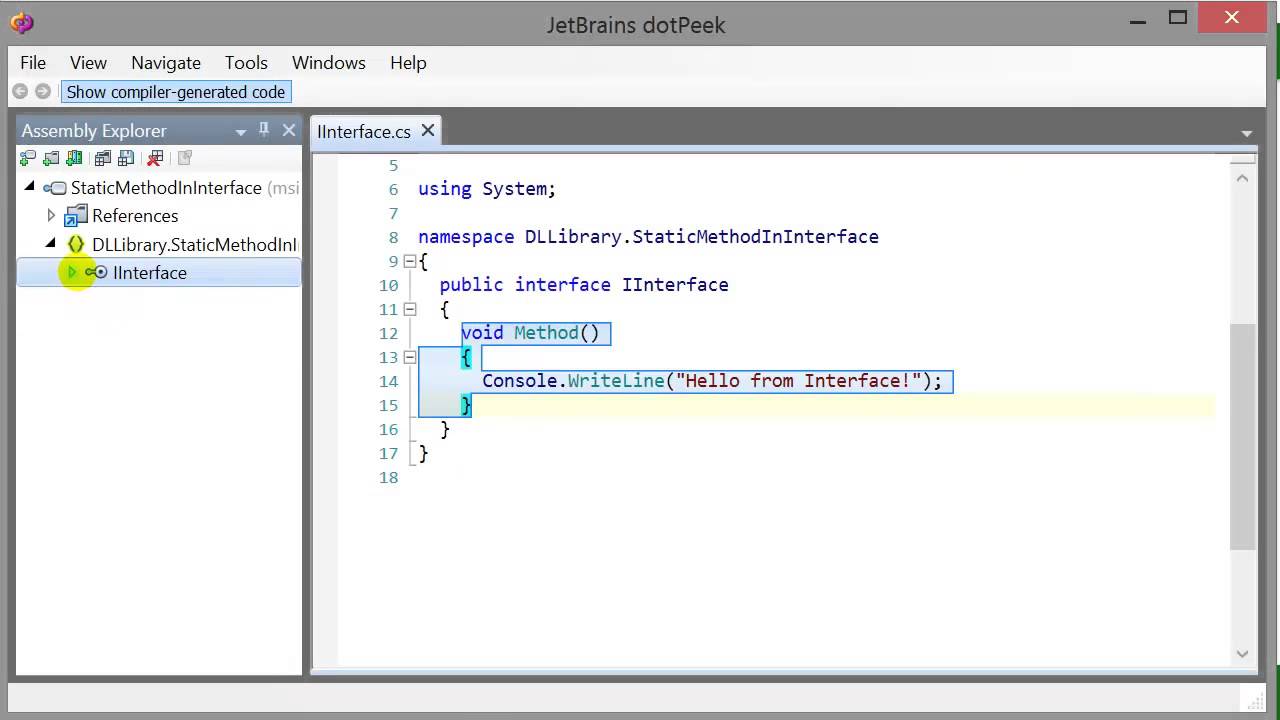Navigate forward with the right arrow
The image size is (1280, 720).
43,92
